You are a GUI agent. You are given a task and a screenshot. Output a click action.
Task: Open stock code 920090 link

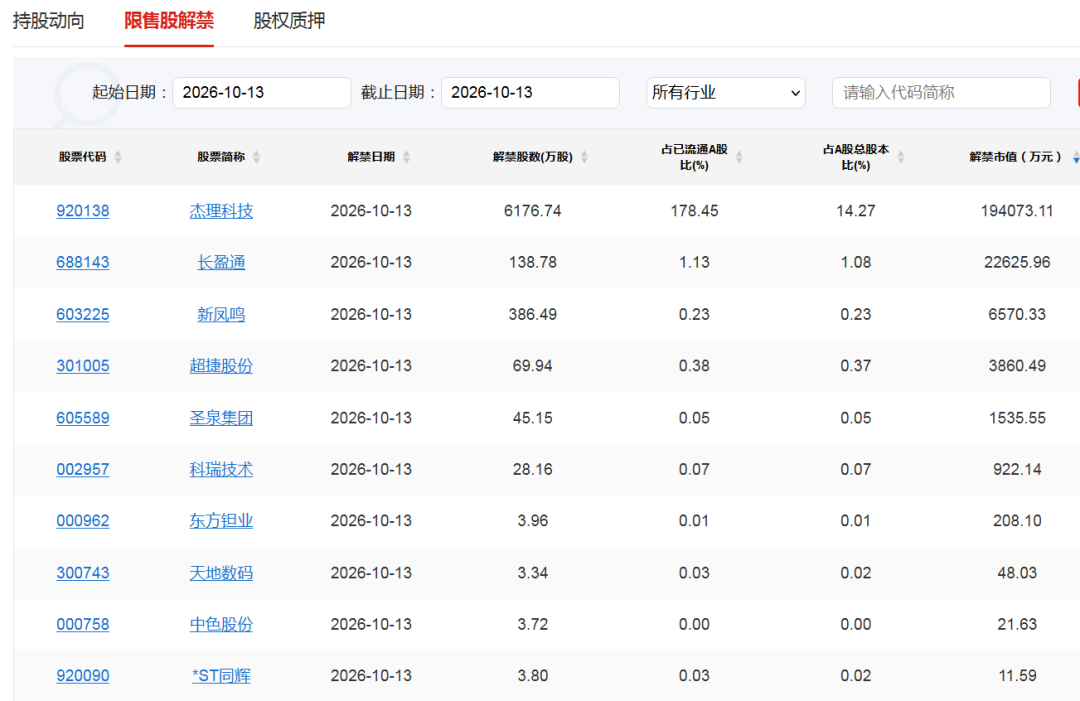(83, 676)
